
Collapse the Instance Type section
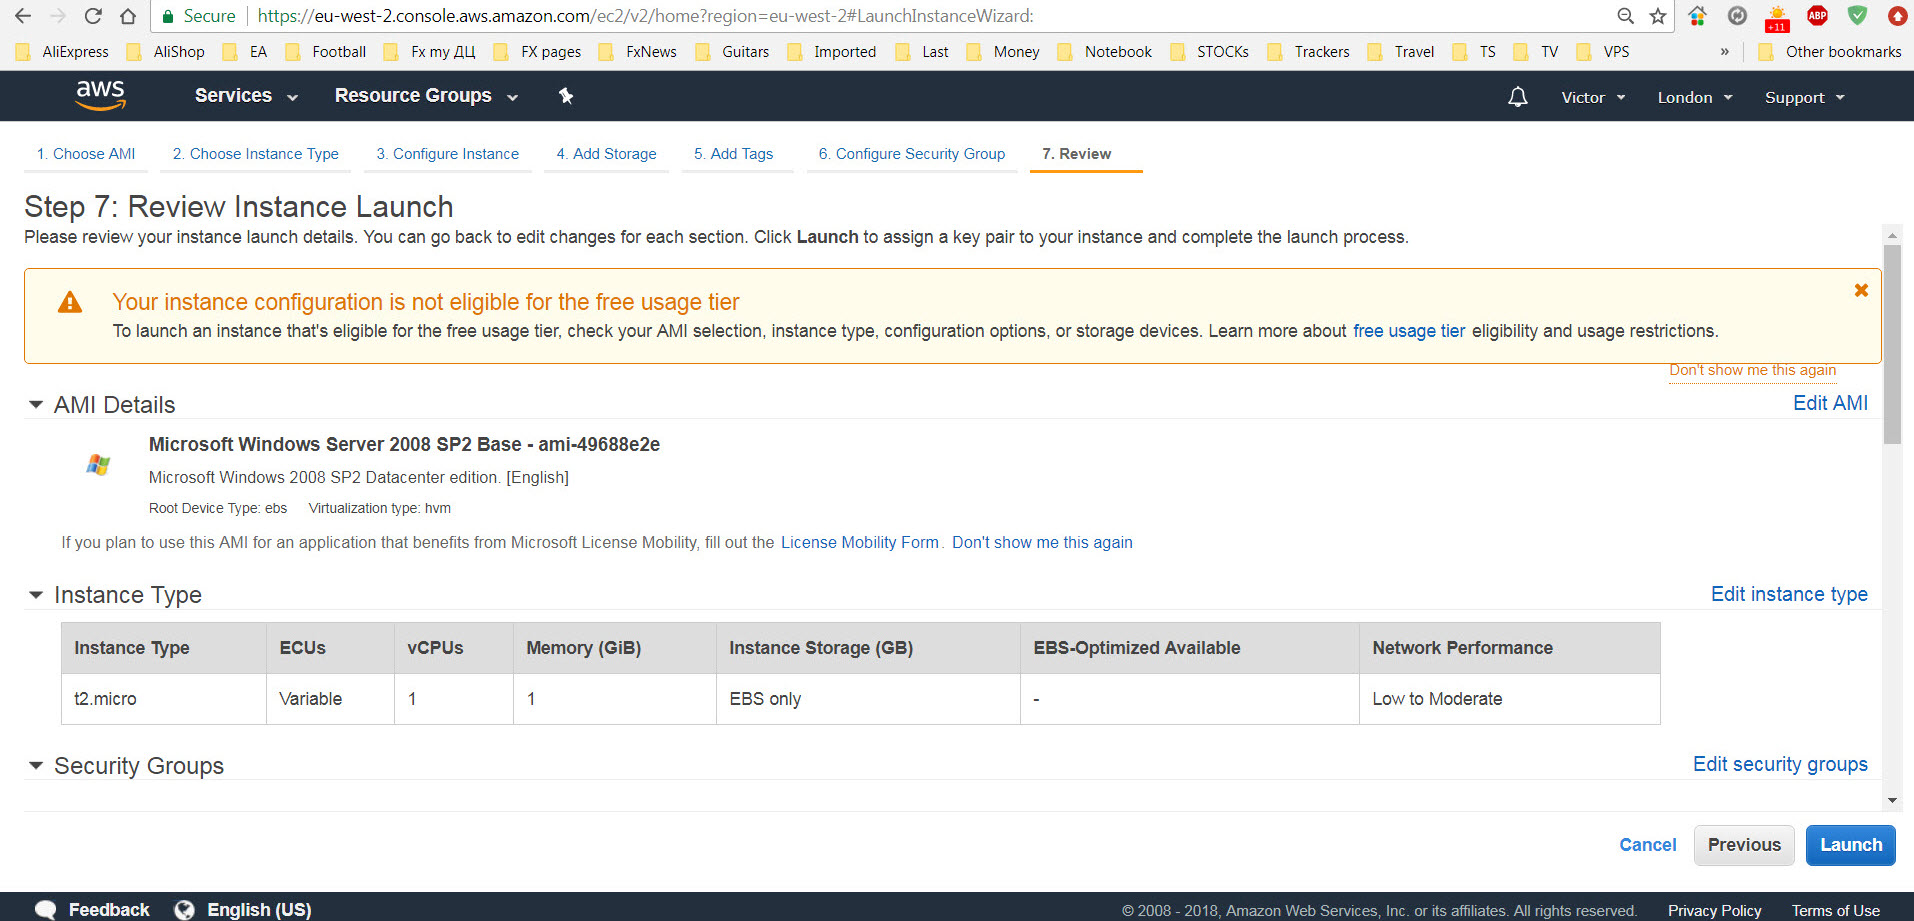point(36,595)
